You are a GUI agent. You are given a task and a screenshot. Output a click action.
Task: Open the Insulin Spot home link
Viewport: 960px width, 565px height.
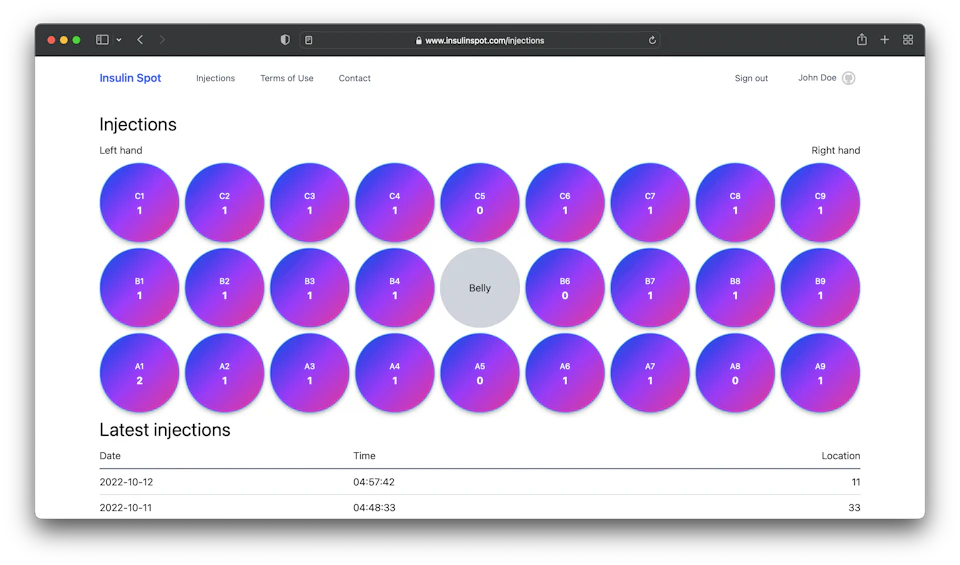point(130,78)
